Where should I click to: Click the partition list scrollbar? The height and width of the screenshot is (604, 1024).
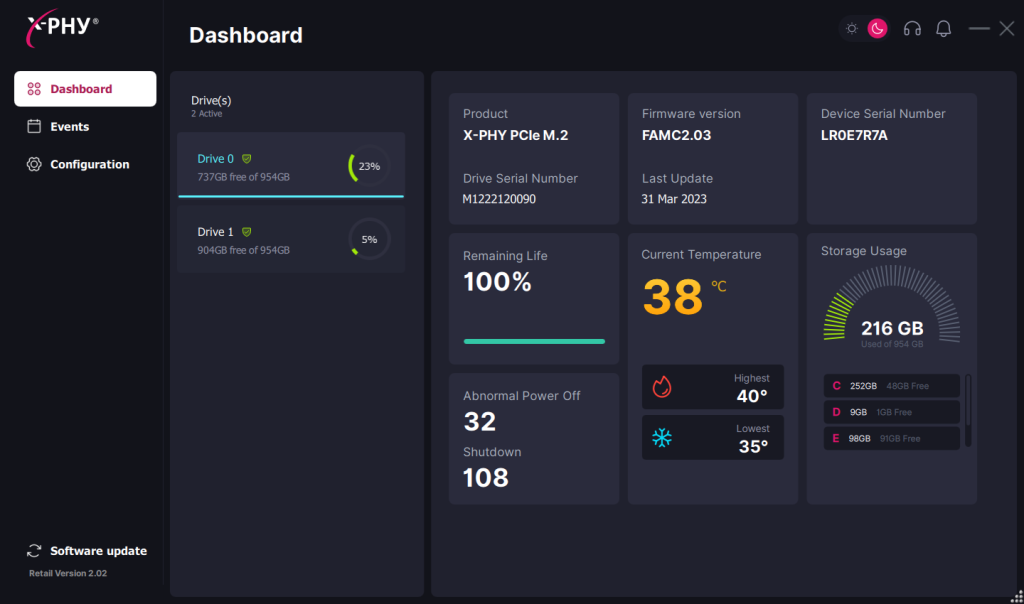pyautogui.click(x=967, y=410)
